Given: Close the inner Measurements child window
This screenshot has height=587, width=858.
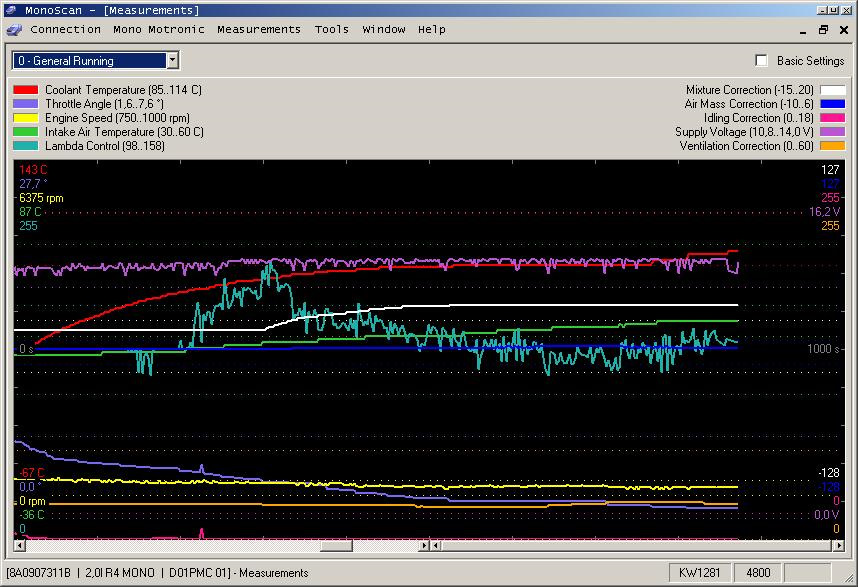Looking at the screenshot, I should 844,30.
